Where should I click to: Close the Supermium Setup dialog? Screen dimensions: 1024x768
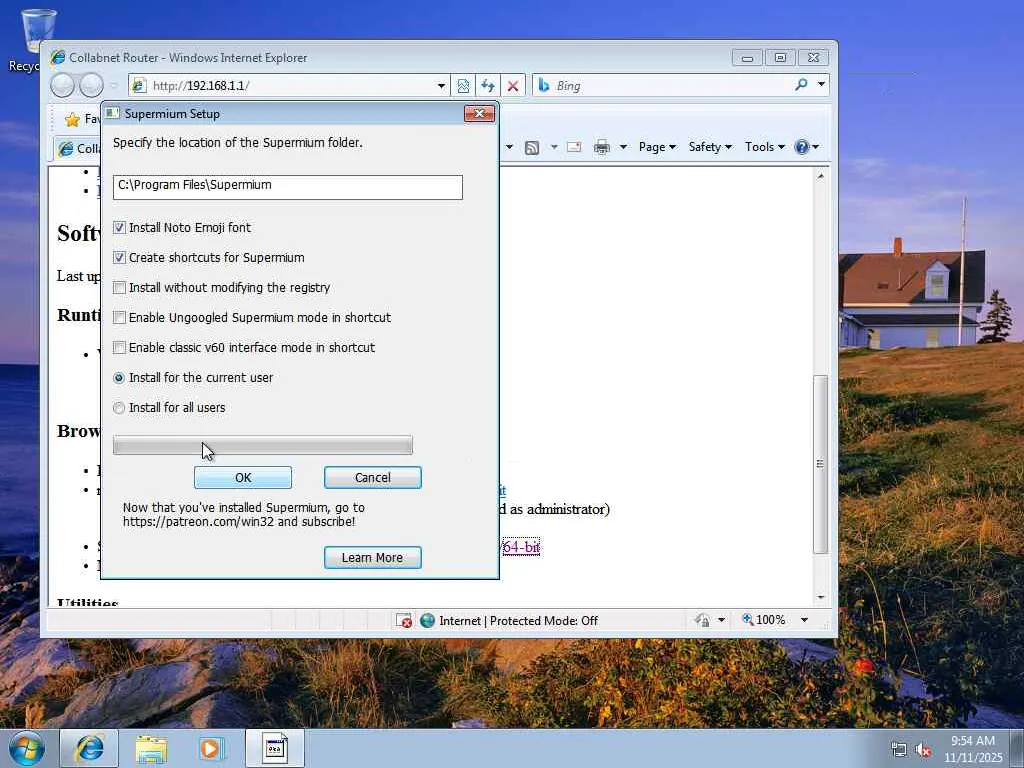[x=479, y=114]
